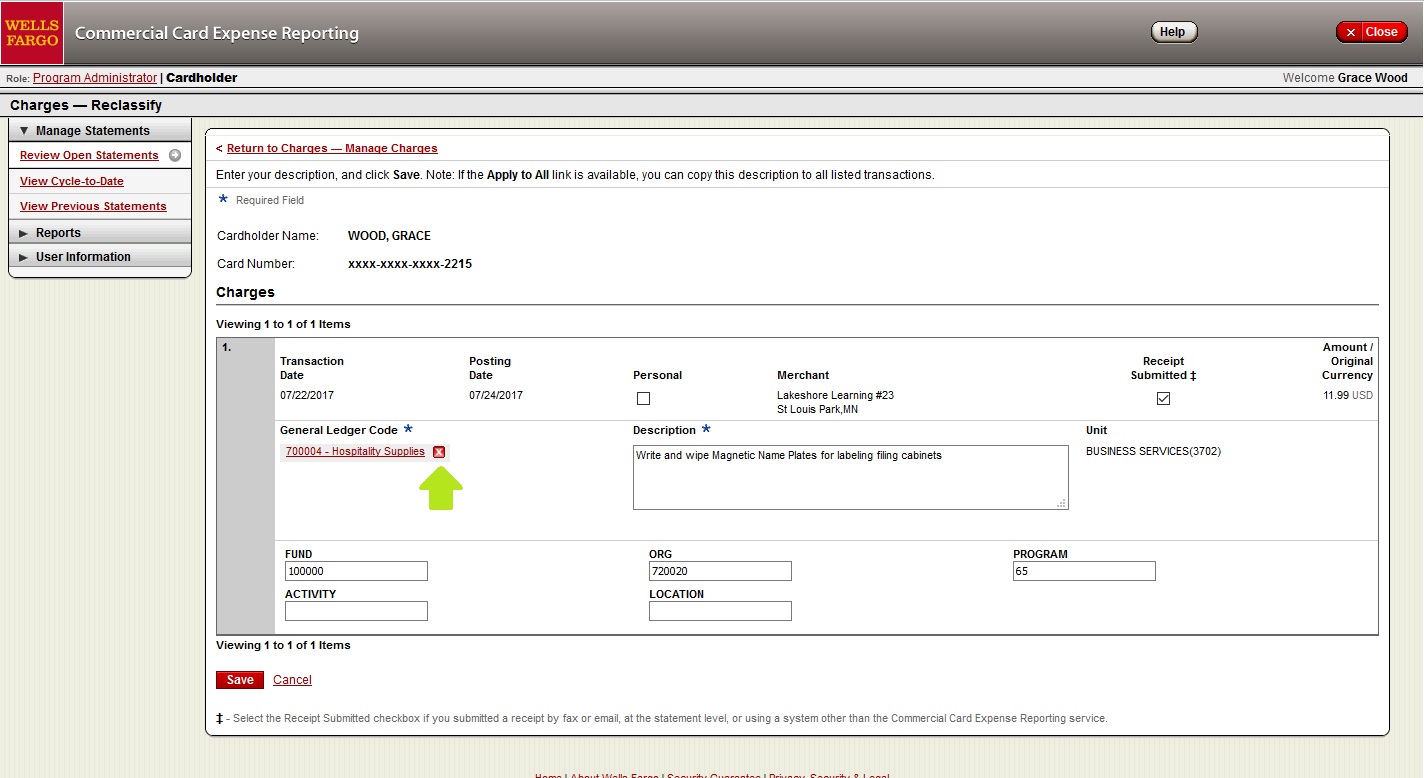Click the LOCATION input field
This screenshot has height=778, width=1424.
click(720, 611)
